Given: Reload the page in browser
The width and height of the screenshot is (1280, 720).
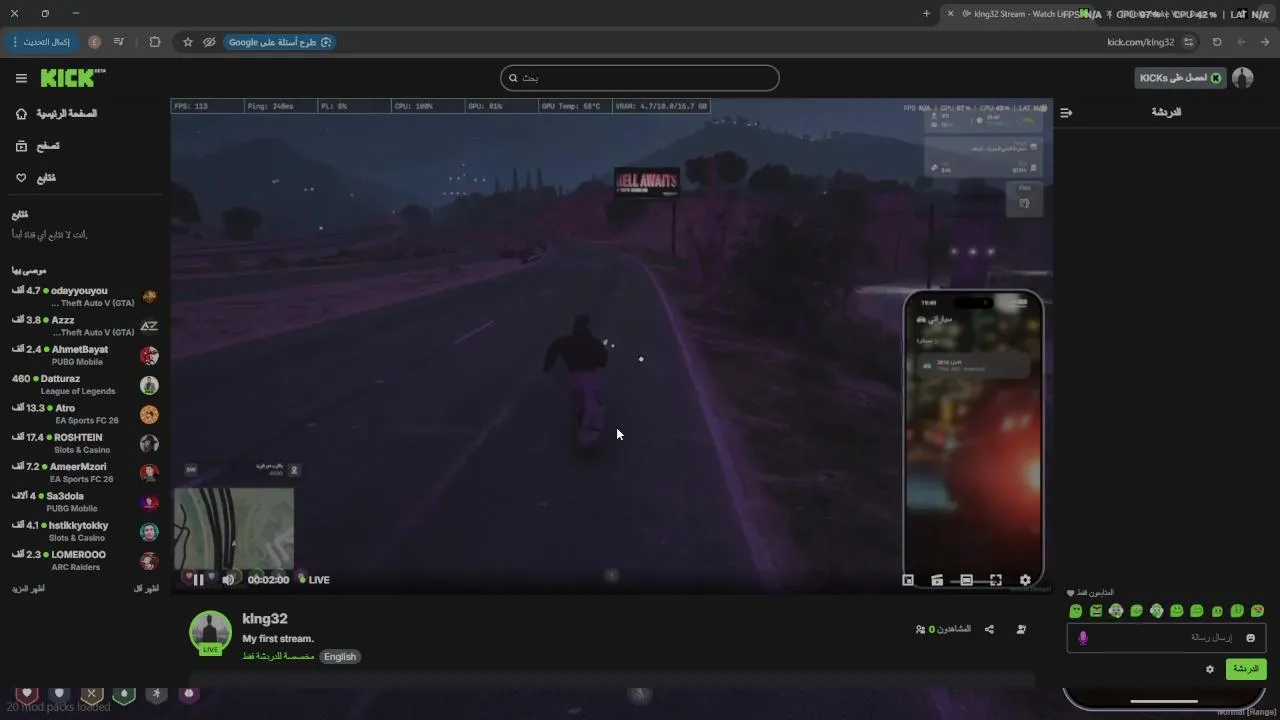Looking at the screenshot, I should pos(1217,42).
